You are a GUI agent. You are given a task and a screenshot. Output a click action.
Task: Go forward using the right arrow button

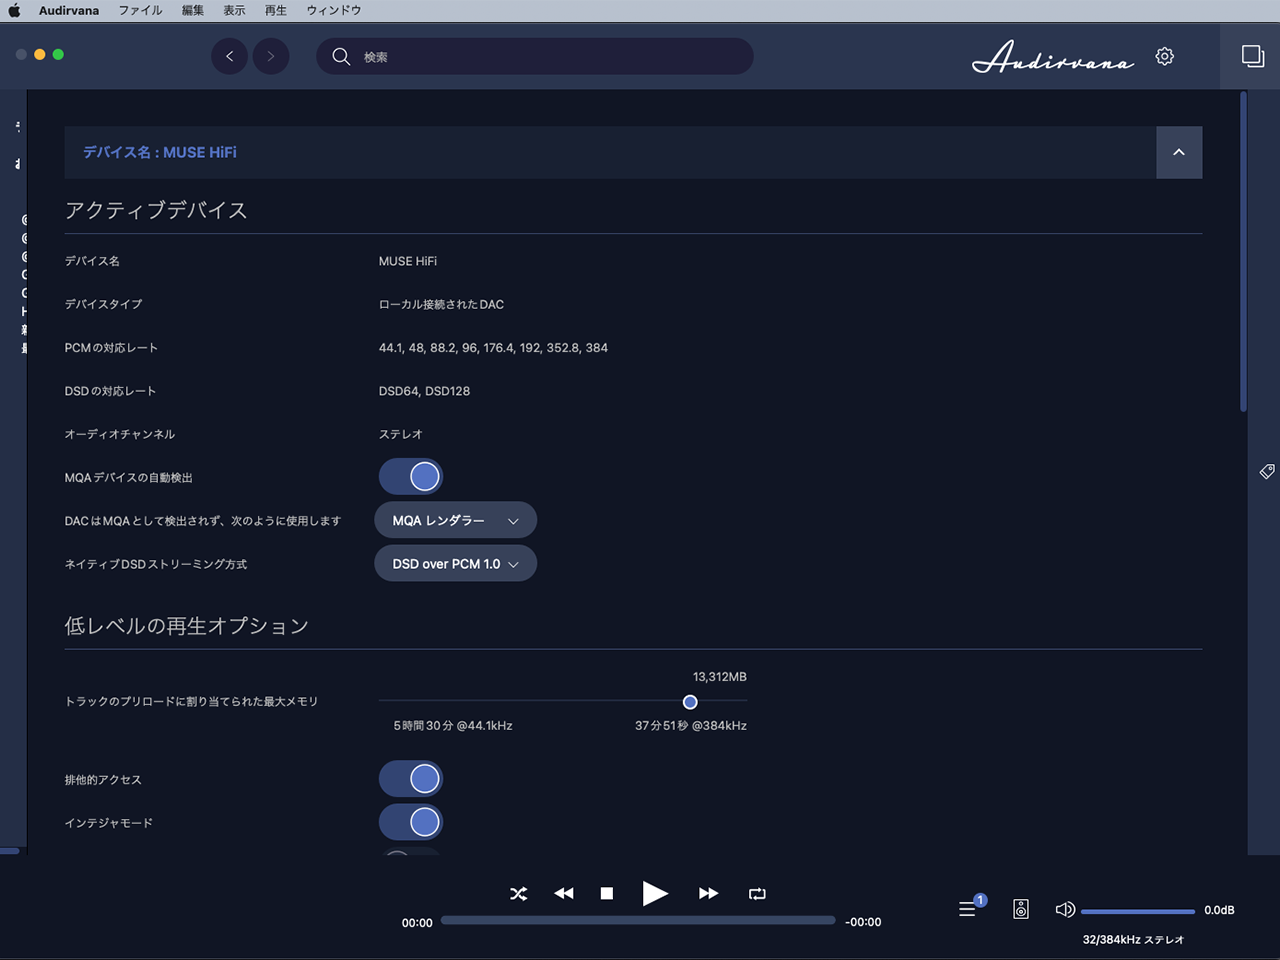pyautogui.click(x=271, y=56)
